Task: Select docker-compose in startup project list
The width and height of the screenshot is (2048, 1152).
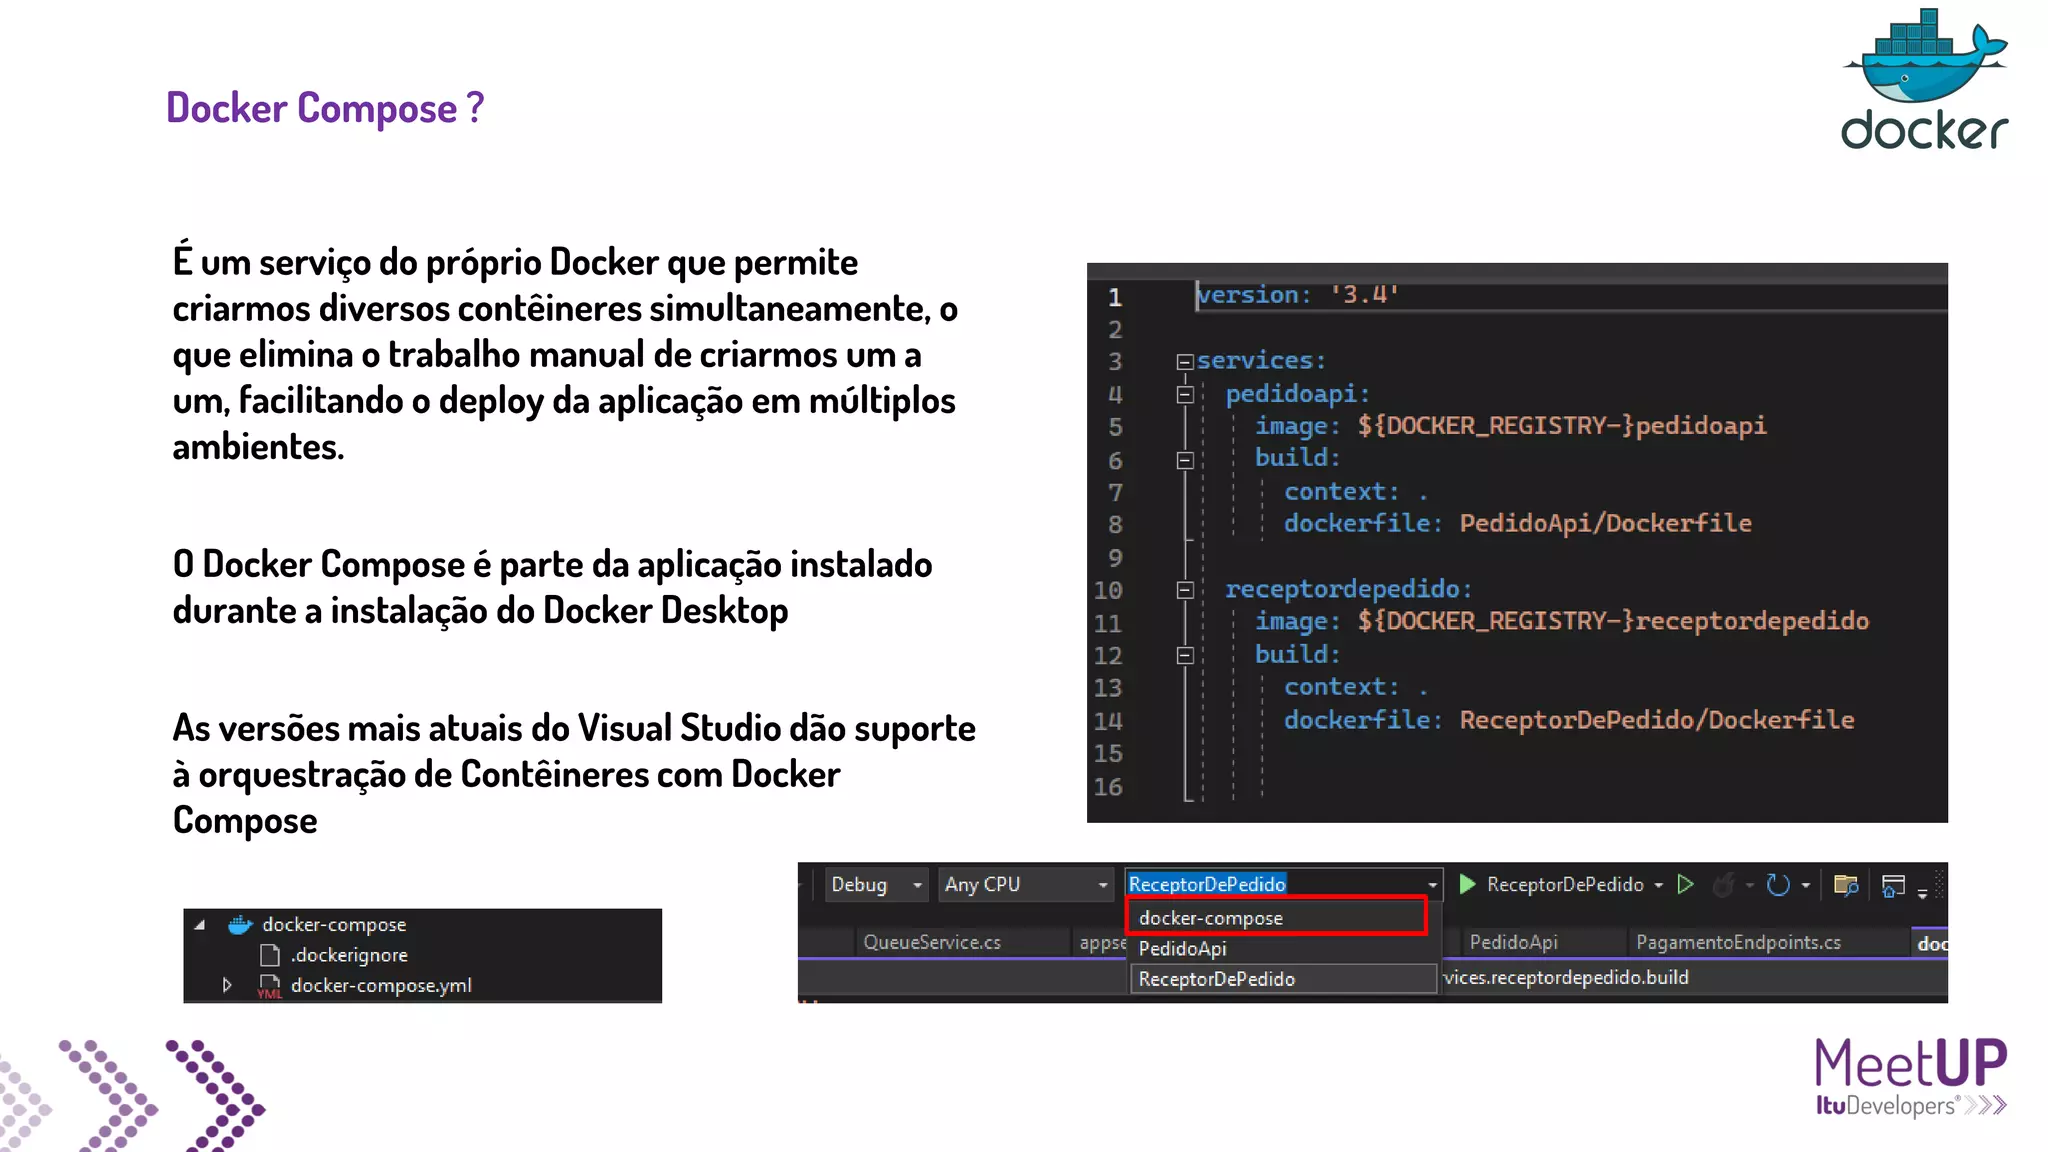Action: (x=1277, y=917)
